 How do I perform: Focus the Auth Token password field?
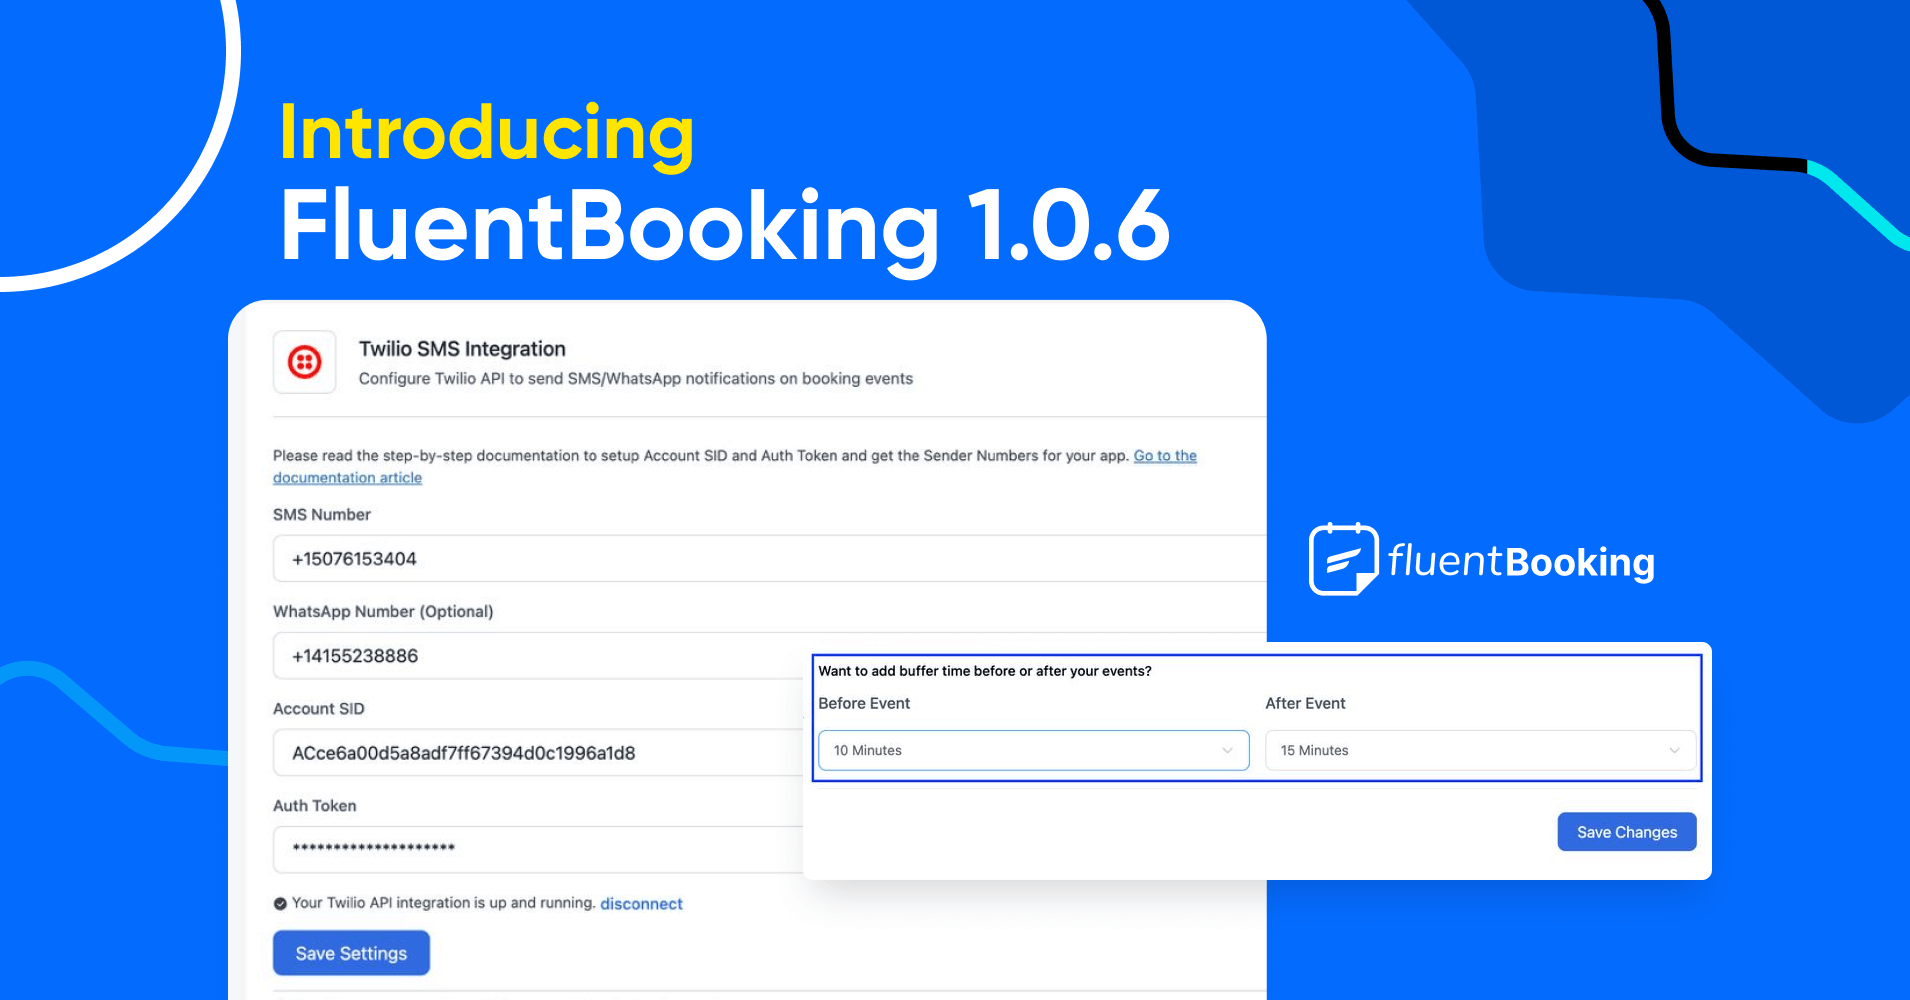(538, 850)
